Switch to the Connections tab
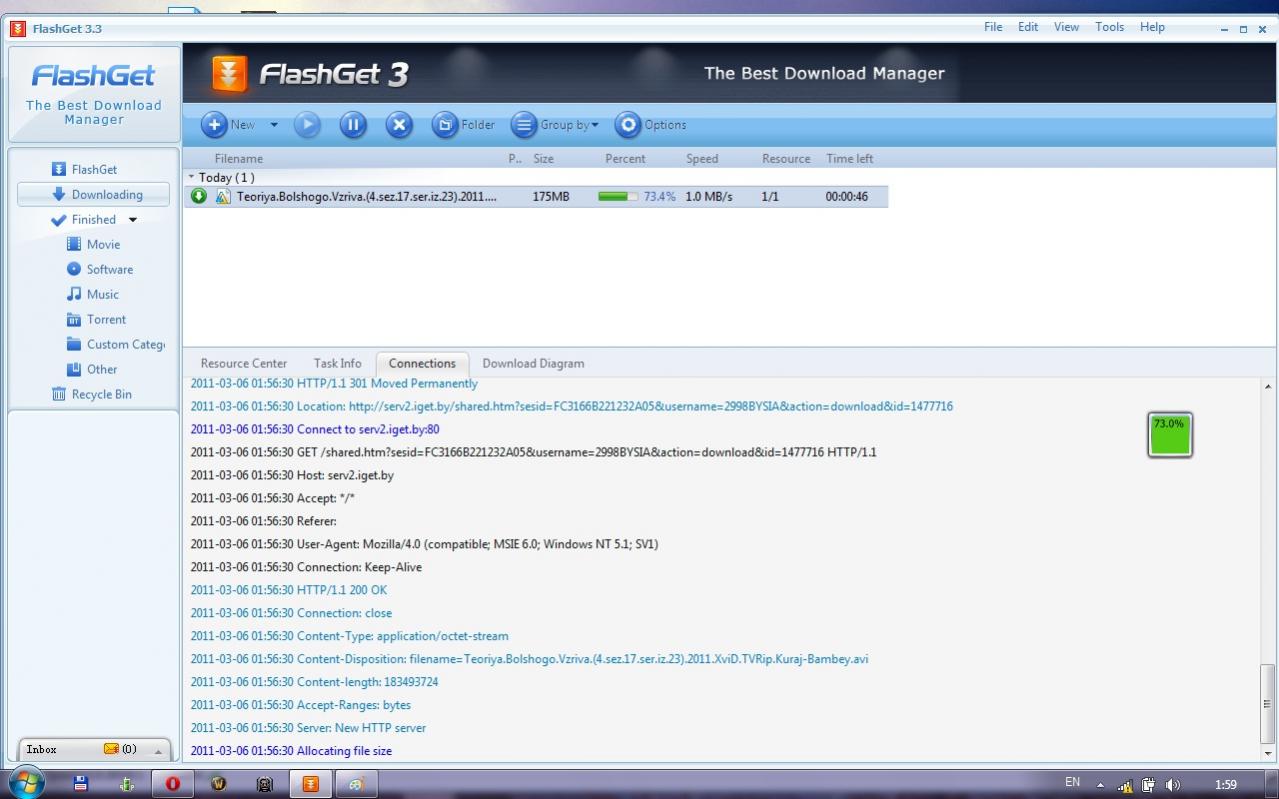The width and height of the screenshot is (1279, 799). pos(422,364)
